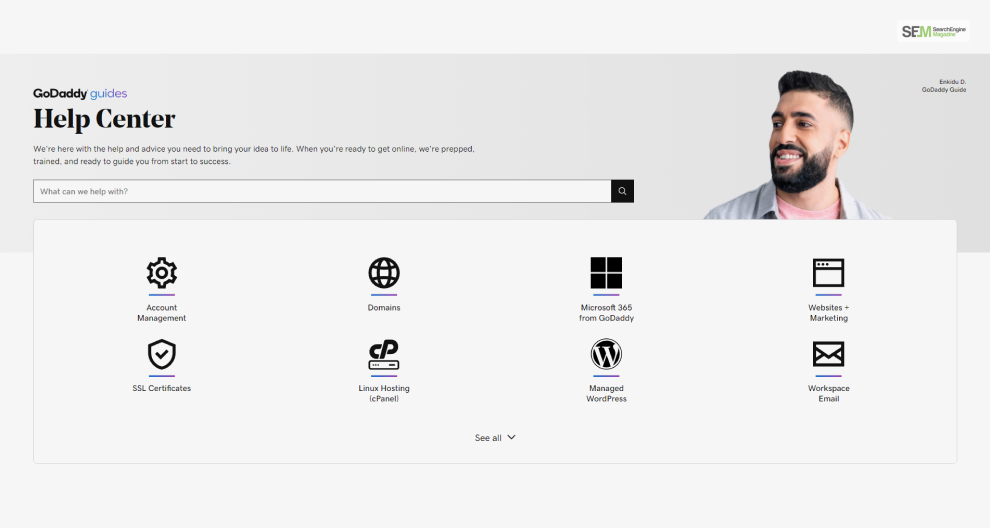Click the 'See all' text
The height and width of the screenshot is (528, 990).
click(488, 438)
